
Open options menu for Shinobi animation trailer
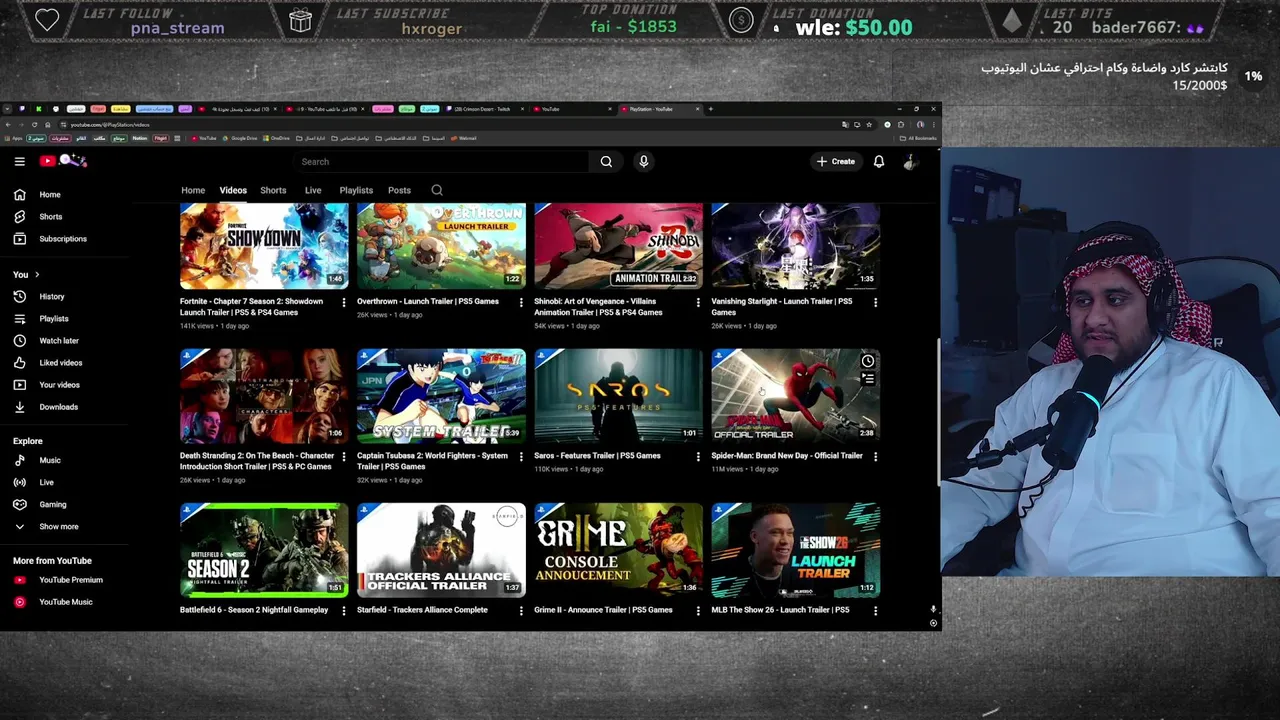click(698, 302)
